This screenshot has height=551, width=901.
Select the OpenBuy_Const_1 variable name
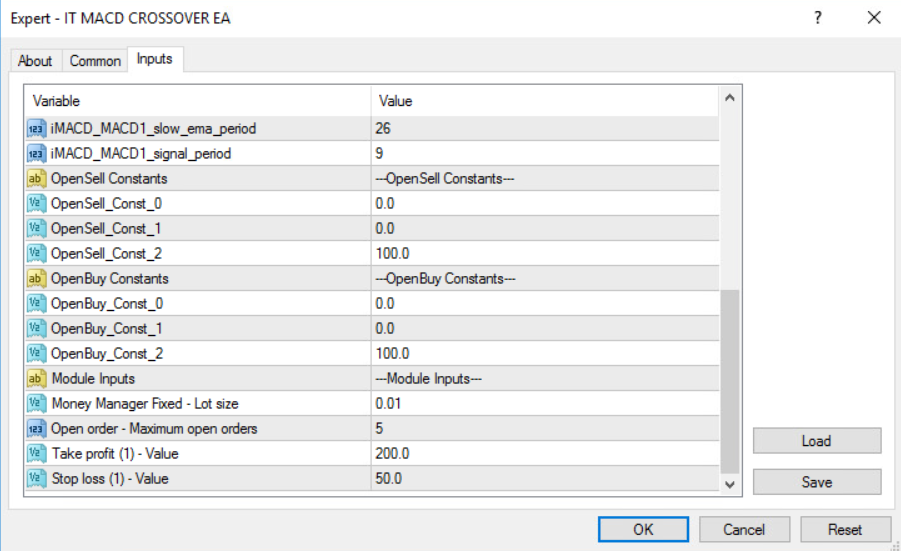coord(107,329)
